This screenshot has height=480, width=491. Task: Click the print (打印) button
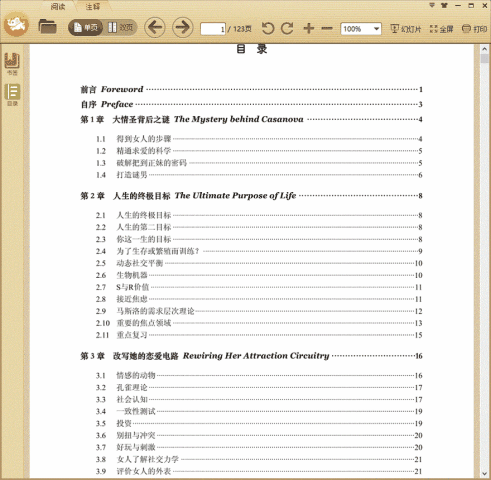474,29
